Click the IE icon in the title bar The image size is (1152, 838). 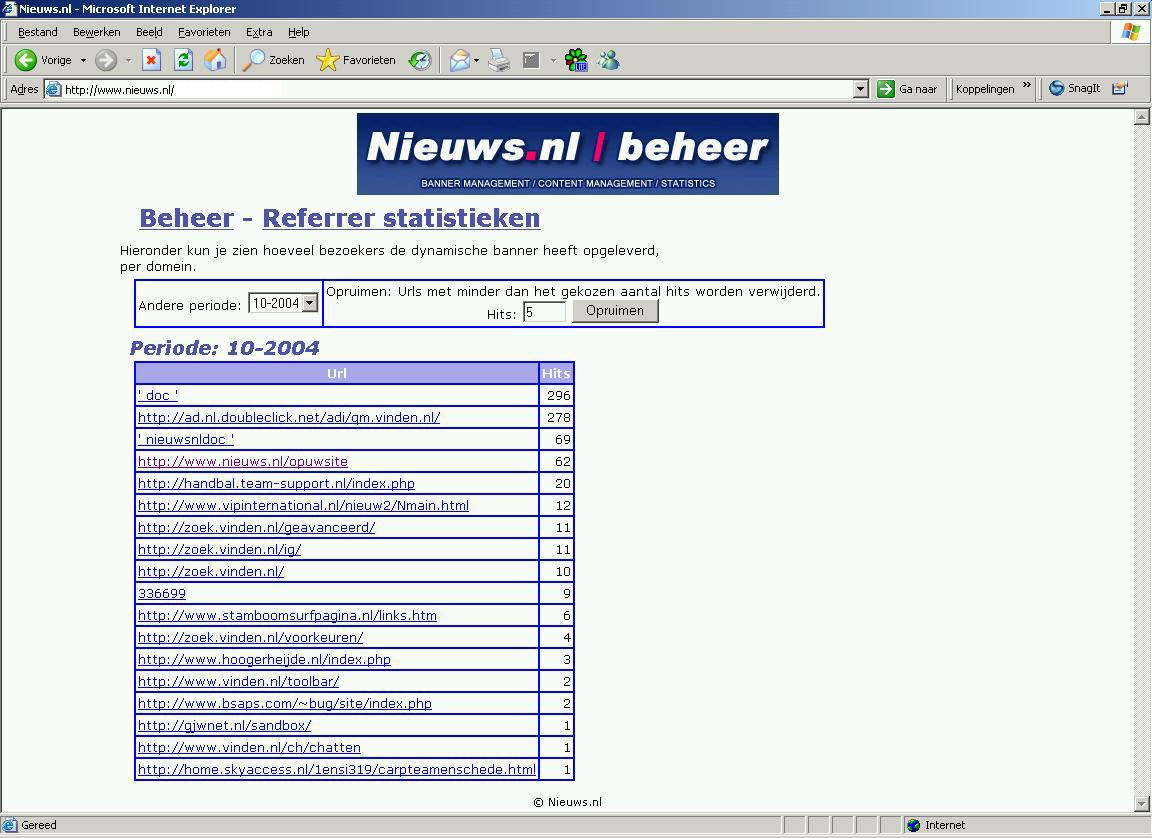tap(9, 9)
